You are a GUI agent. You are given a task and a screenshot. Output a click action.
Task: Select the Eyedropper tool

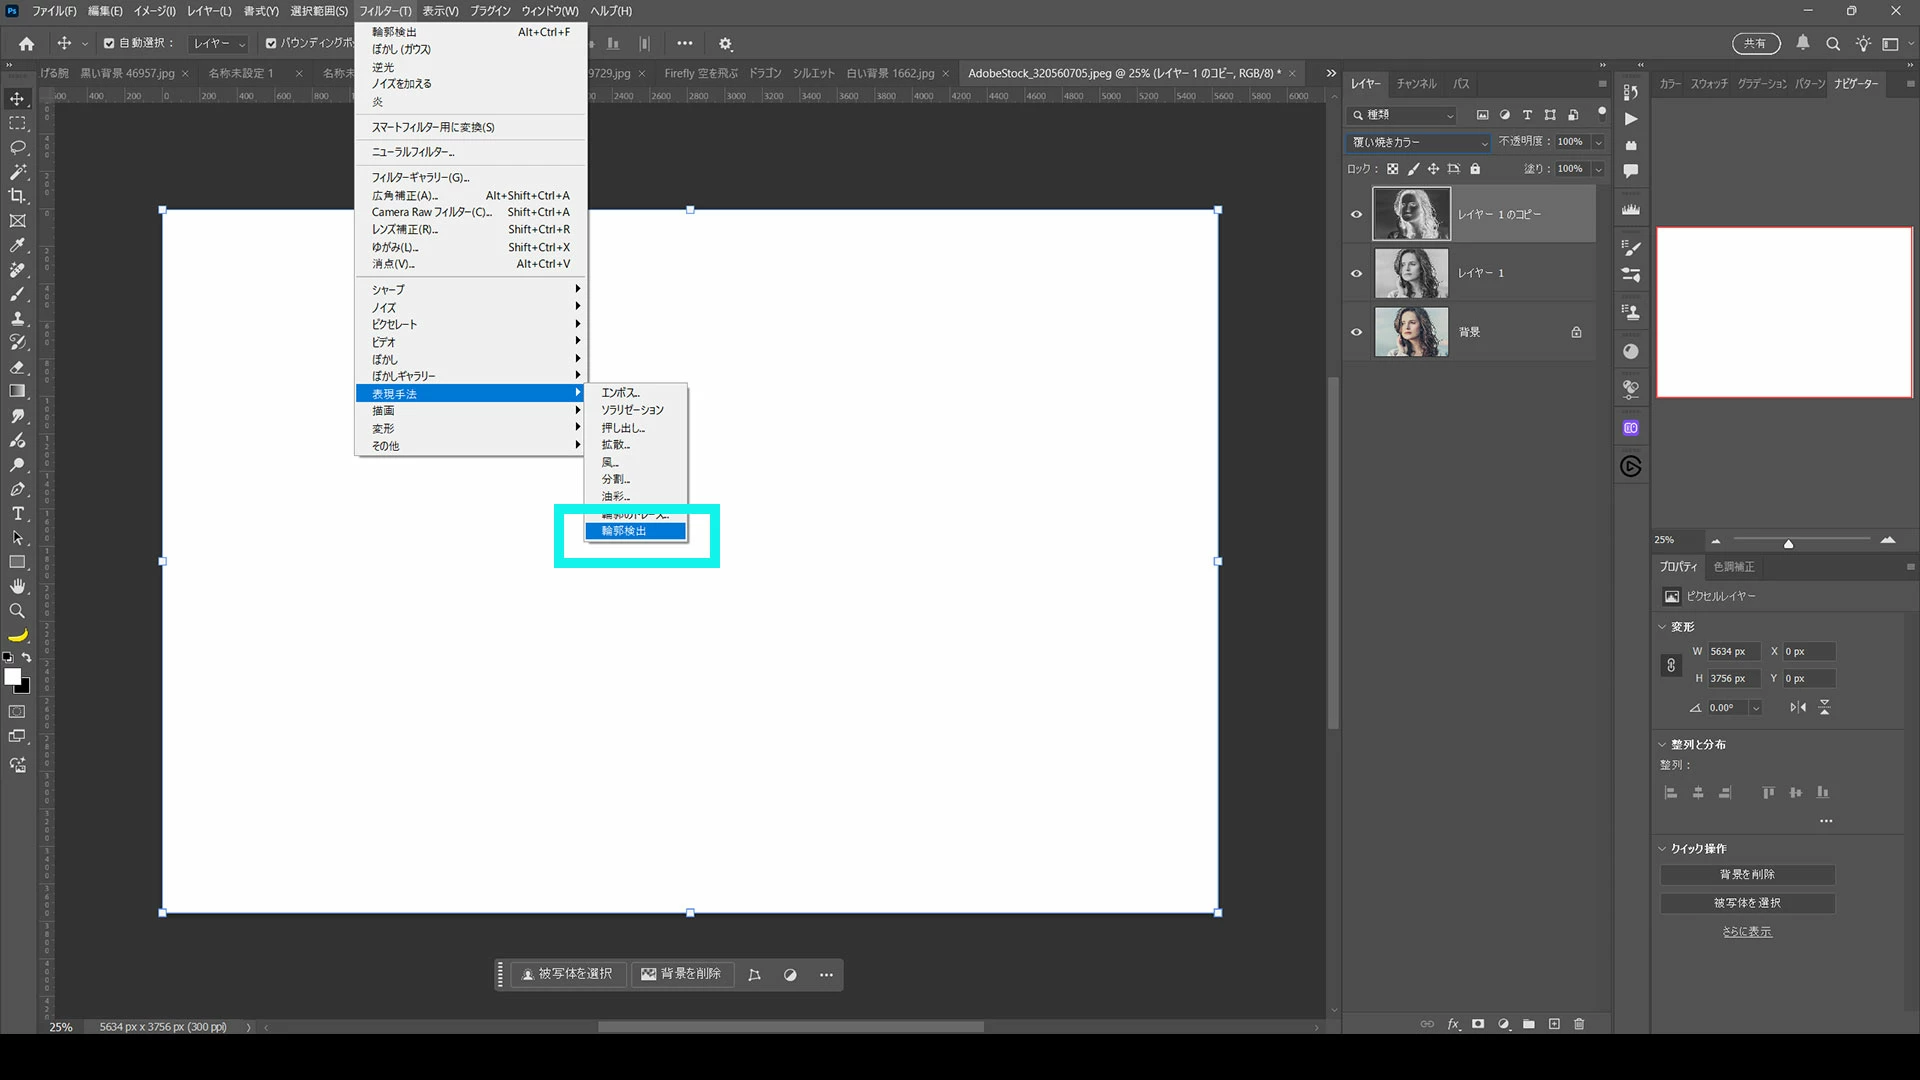pos(17,245)
